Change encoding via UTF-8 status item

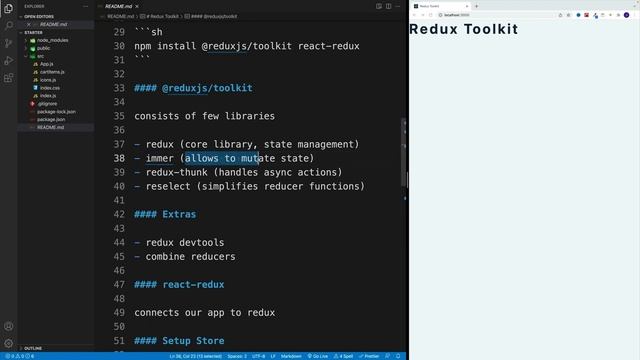[x=258, y=356]
